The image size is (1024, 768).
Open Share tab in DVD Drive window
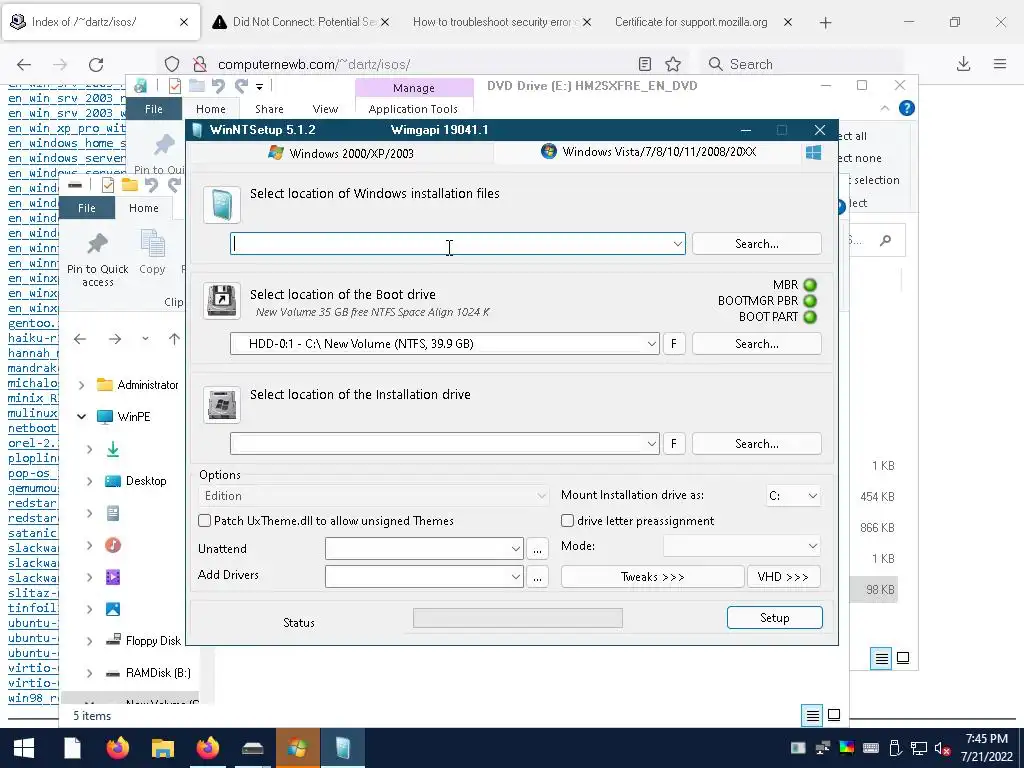tap(269, 109)
